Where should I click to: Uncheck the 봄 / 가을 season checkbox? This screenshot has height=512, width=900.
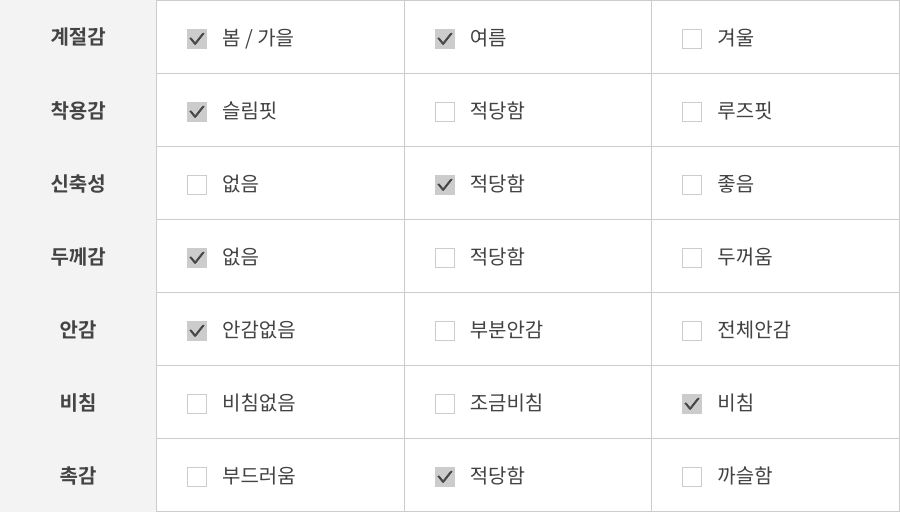pyautogui.click(x=197, y=39)
